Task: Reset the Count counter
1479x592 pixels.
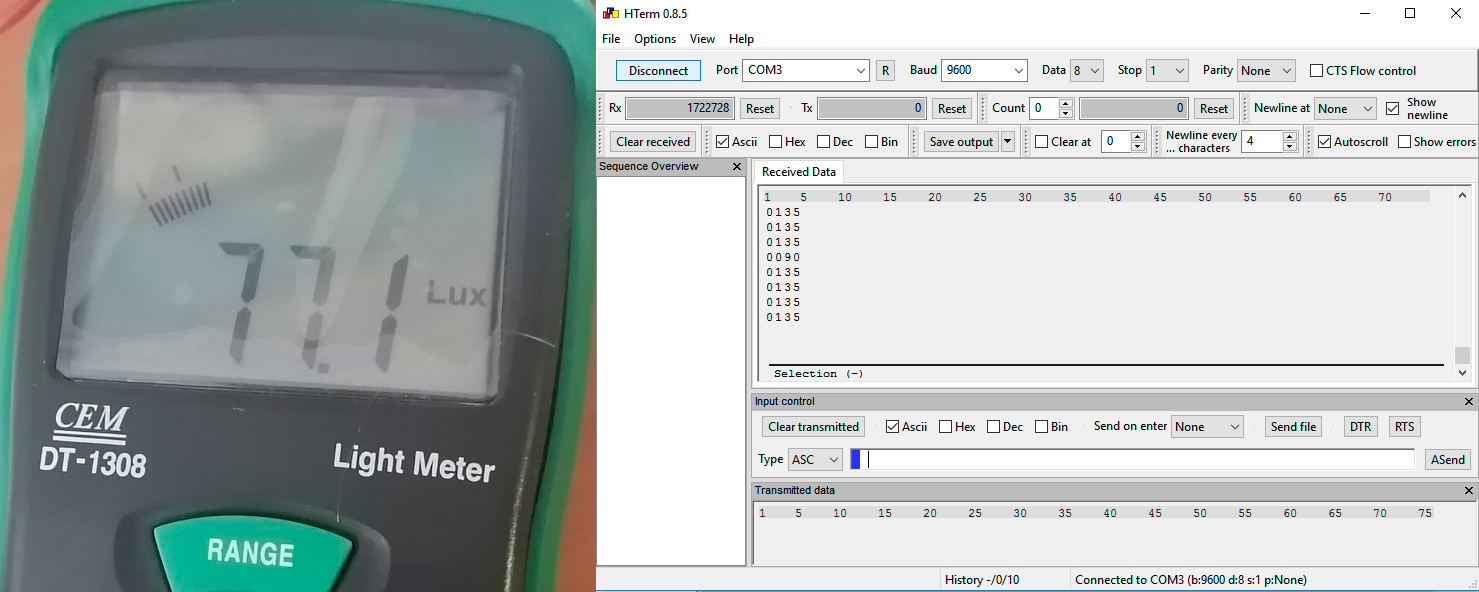Action: pos(1214,108)
